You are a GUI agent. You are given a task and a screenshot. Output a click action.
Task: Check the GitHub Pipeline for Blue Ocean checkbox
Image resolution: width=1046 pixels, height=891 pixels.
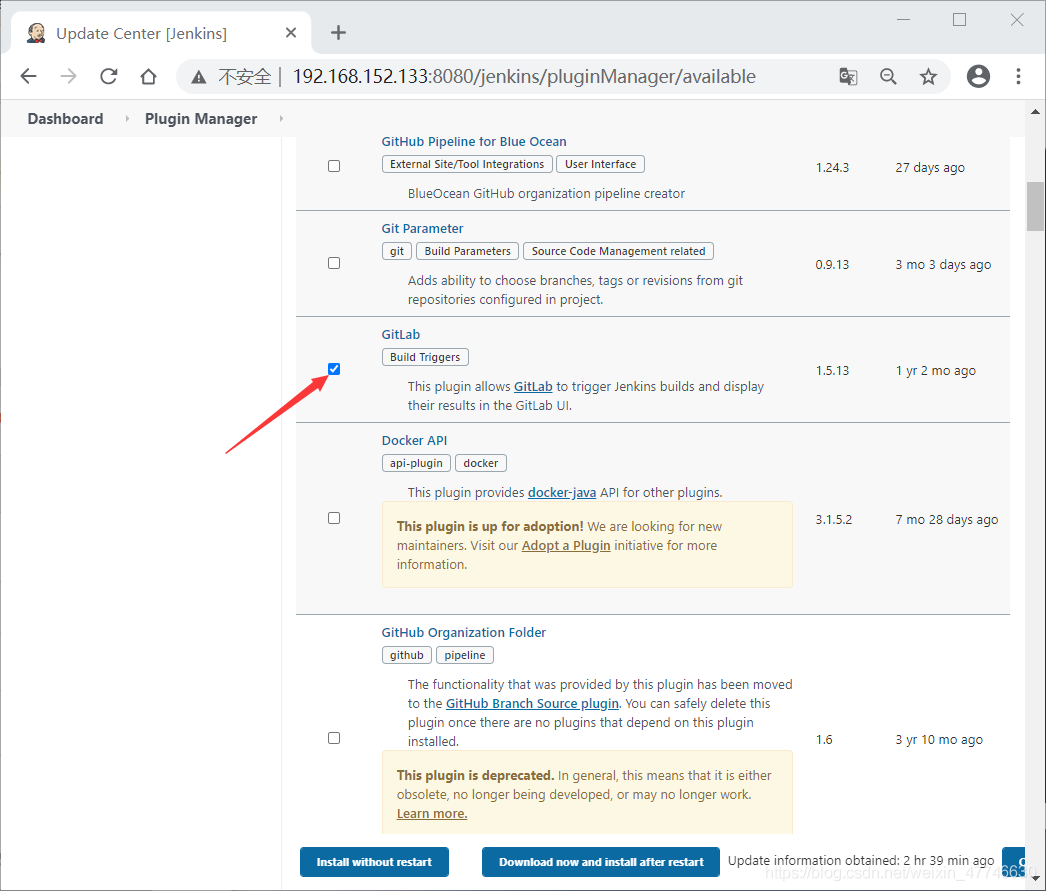point(334,166)
